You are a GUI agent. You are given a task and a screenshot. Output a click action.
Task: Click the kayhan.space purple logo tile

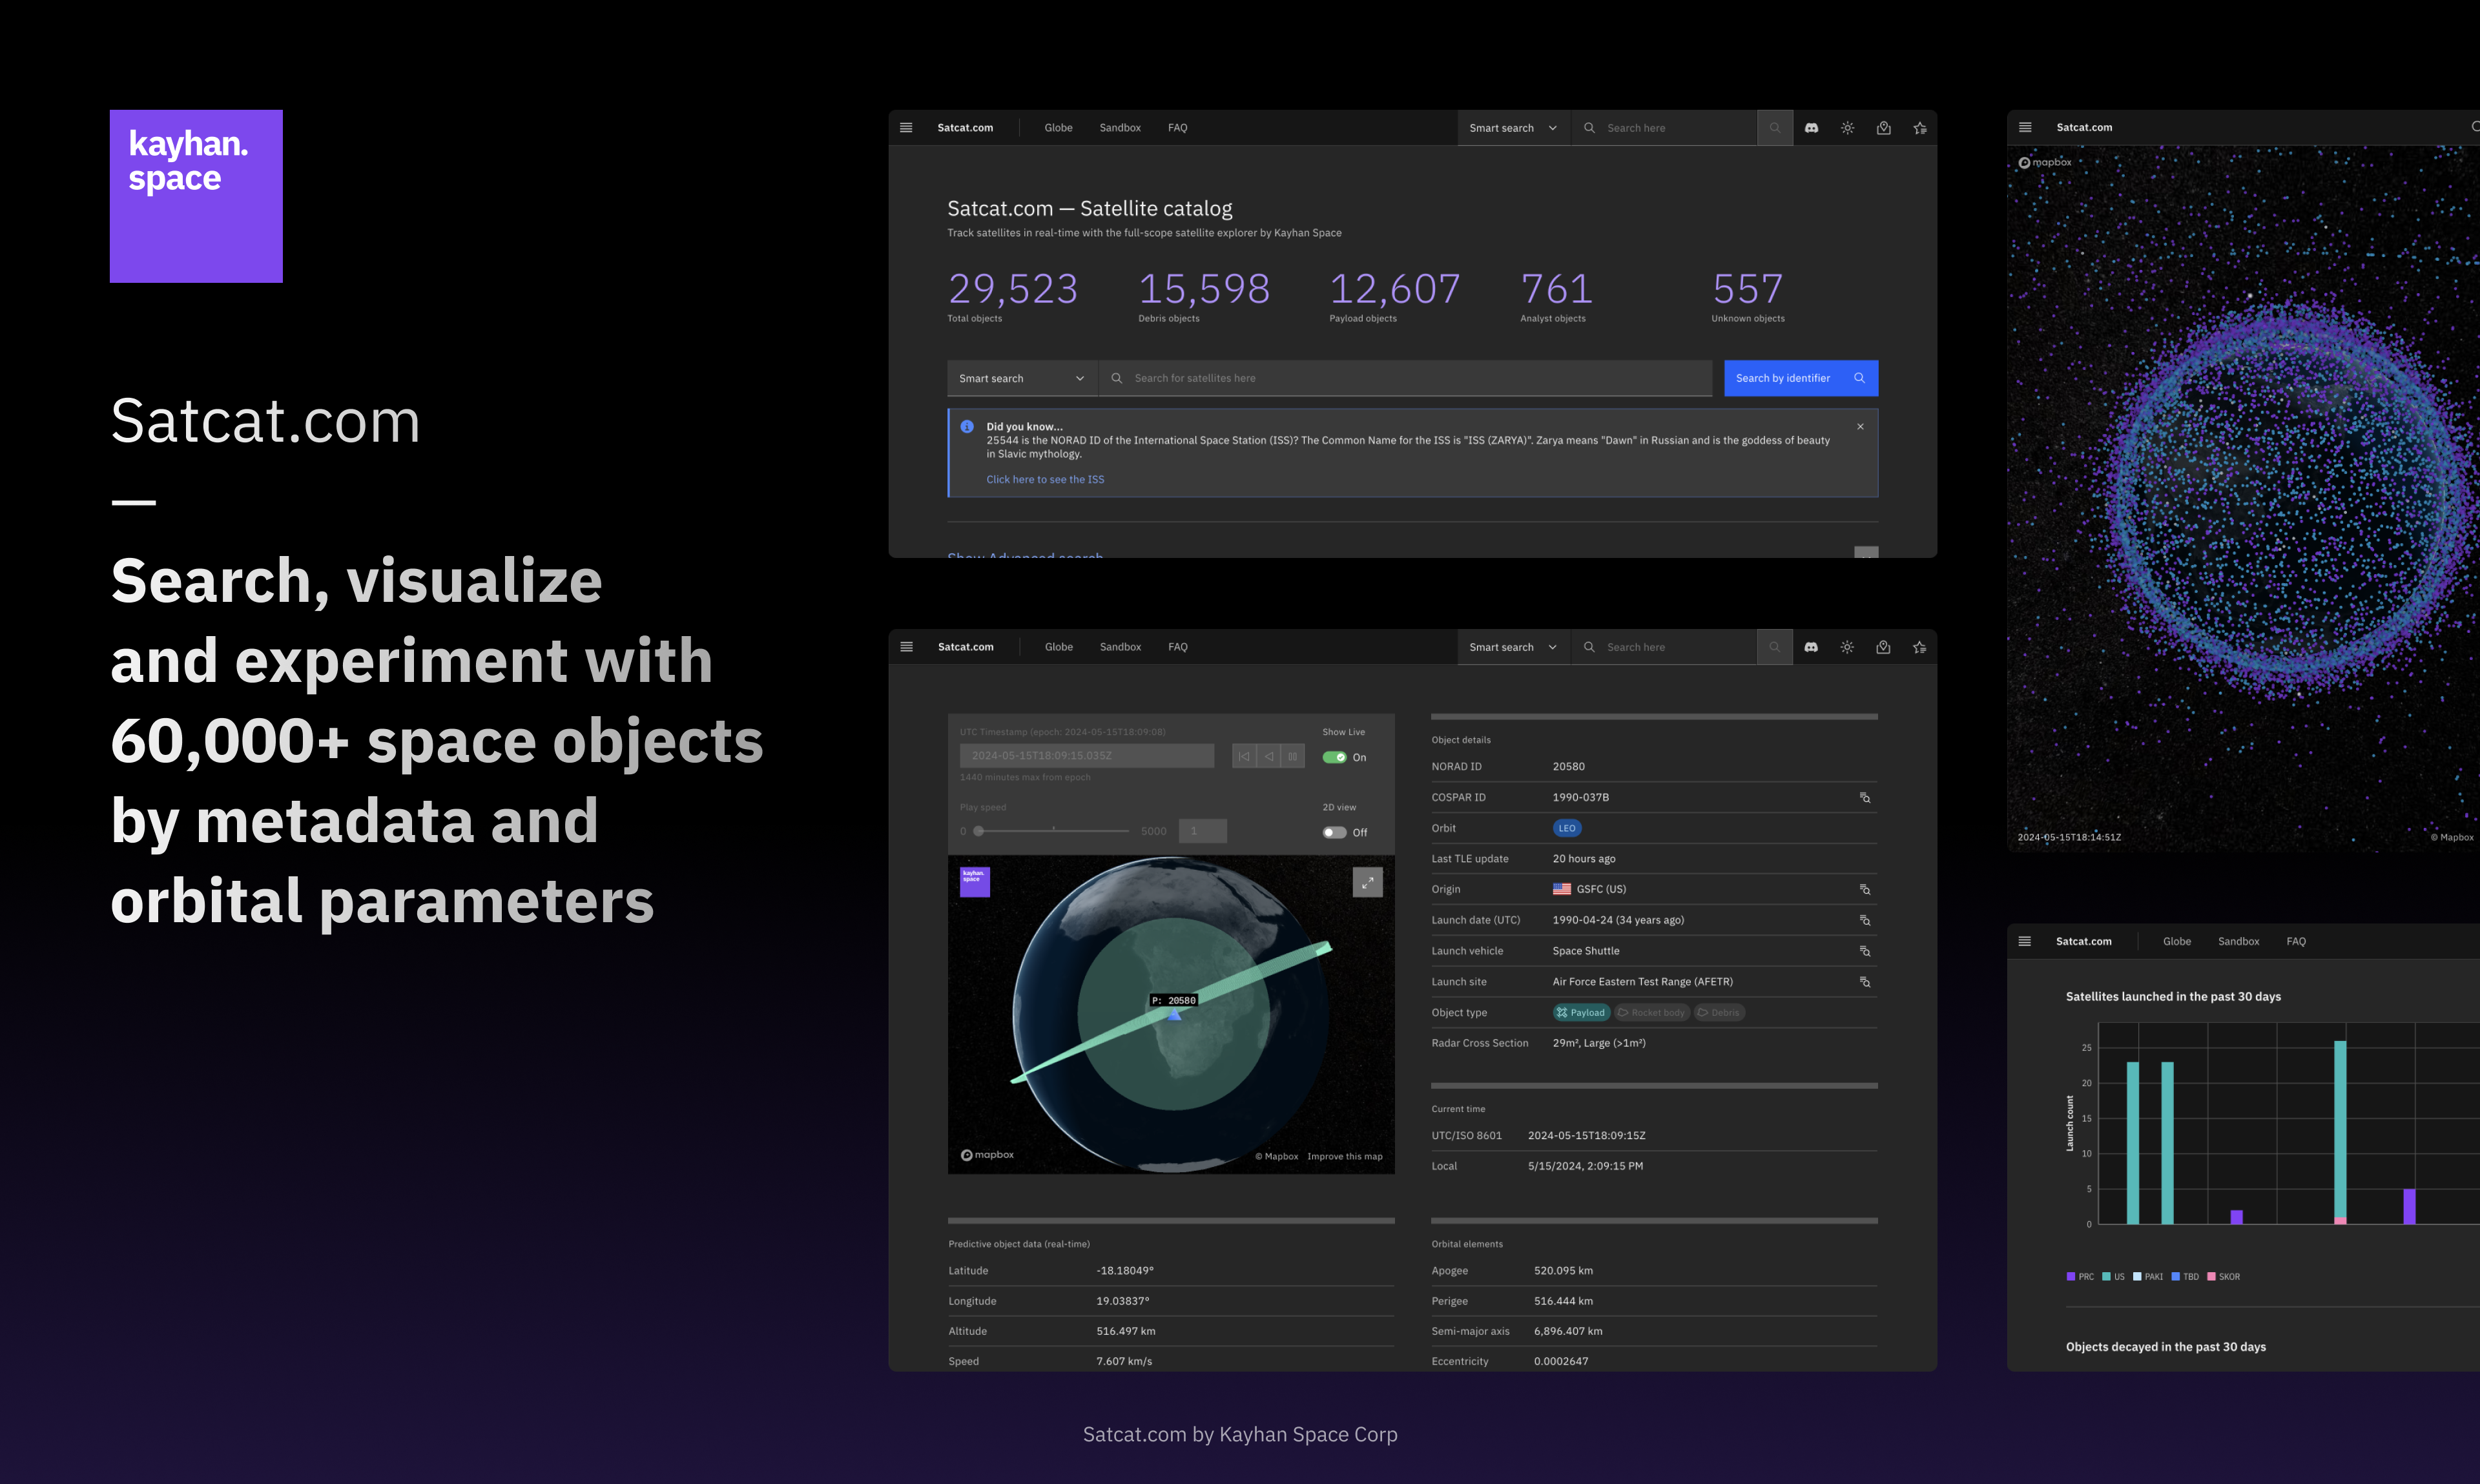point(196,196)
